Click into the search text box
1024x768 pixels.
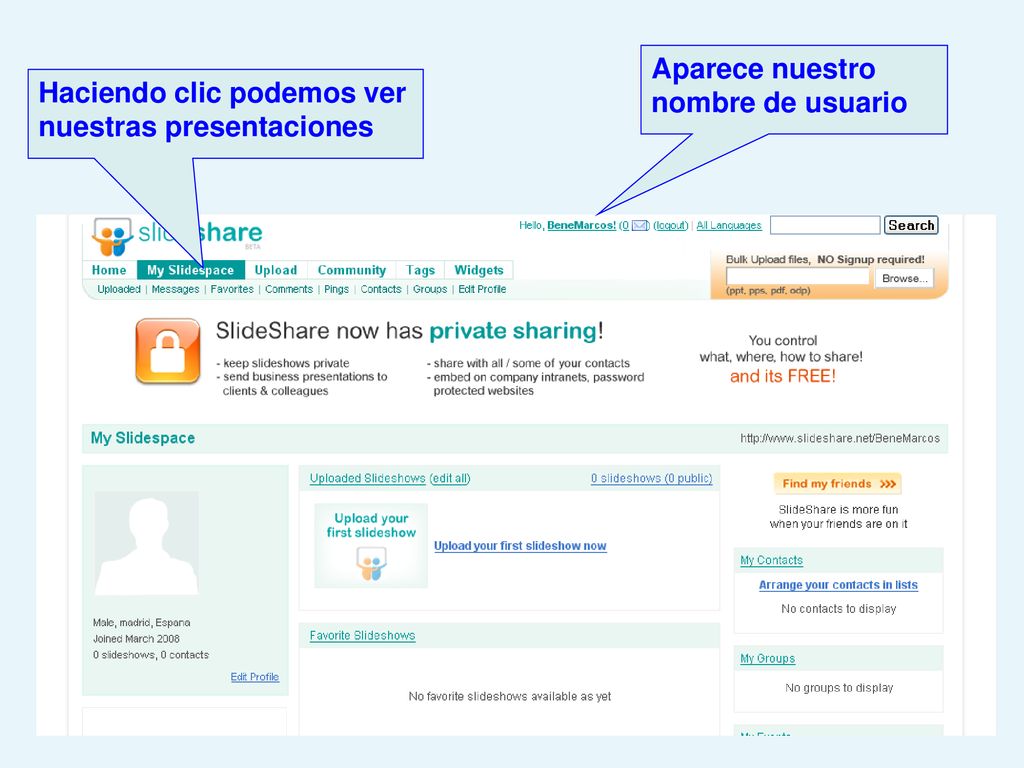(x=825, y=225)
